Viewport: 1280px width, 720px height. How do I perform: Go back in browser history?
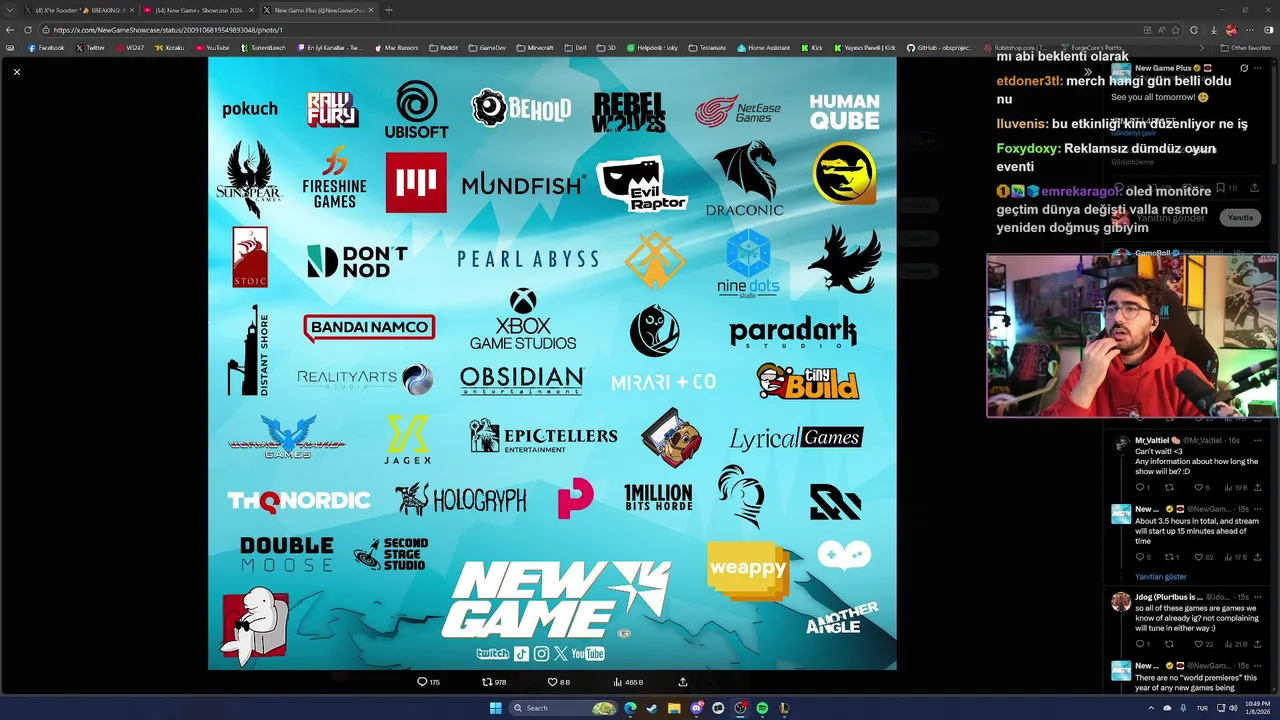[x=10, y=30]
